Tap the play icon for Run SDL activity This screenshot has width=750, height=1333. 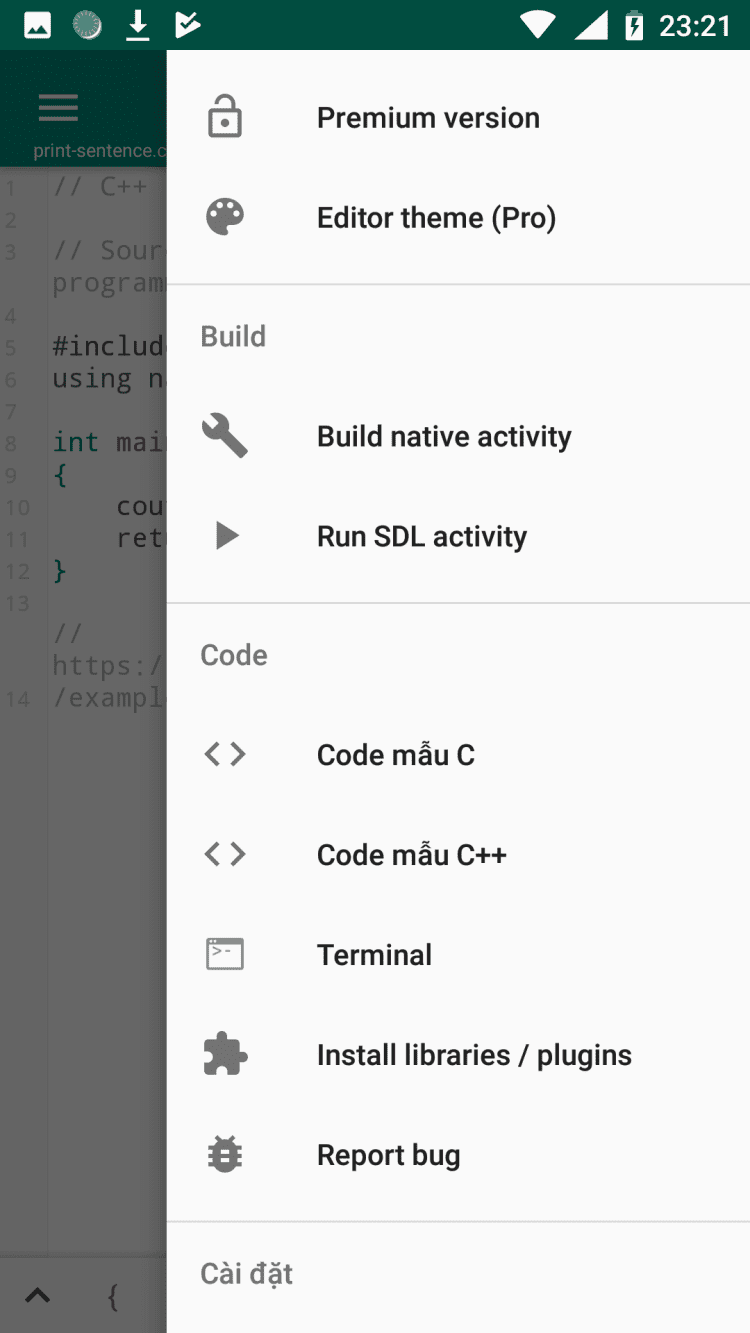[227, 536]
